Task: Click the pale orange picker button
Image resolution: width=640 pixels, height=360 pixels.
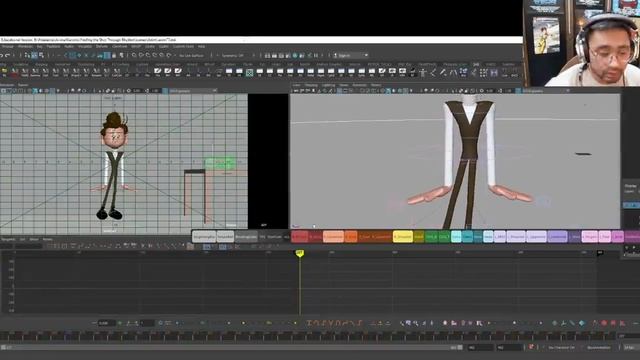Action: pos(333,237)
